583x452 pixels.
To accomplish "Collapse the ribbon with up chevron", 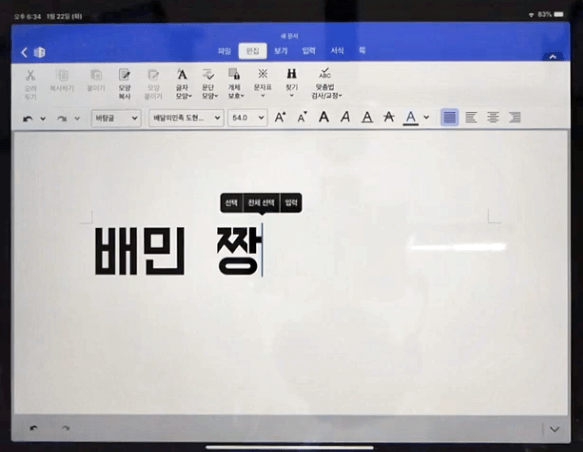I will (x=553, y=57).
